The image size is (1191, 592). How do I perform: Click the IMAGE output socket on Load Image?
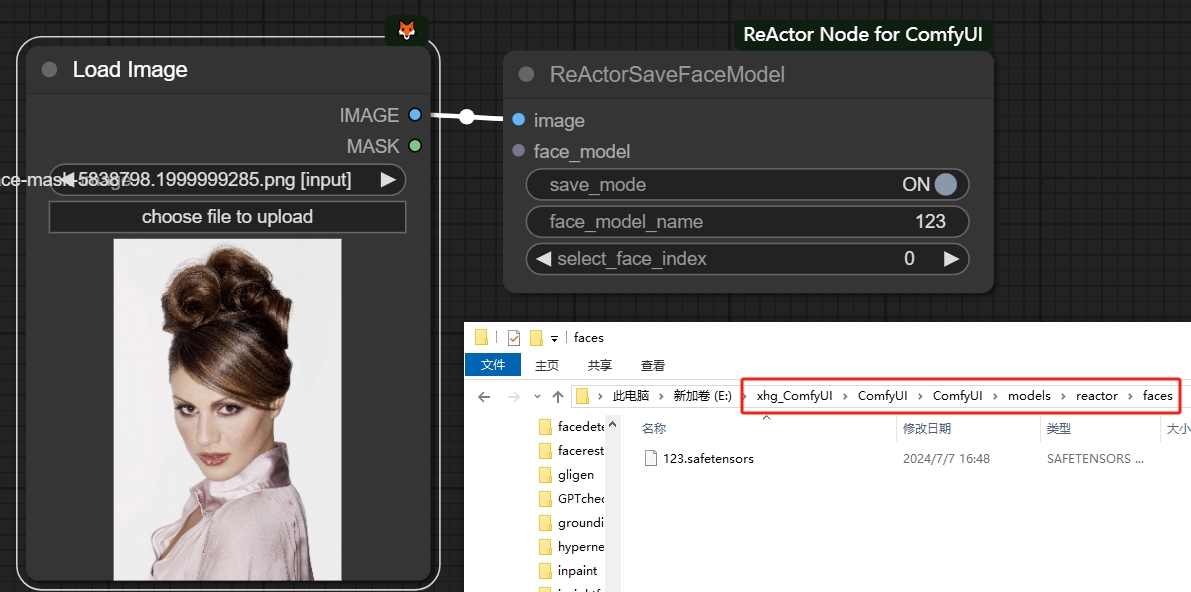(415, 115)
